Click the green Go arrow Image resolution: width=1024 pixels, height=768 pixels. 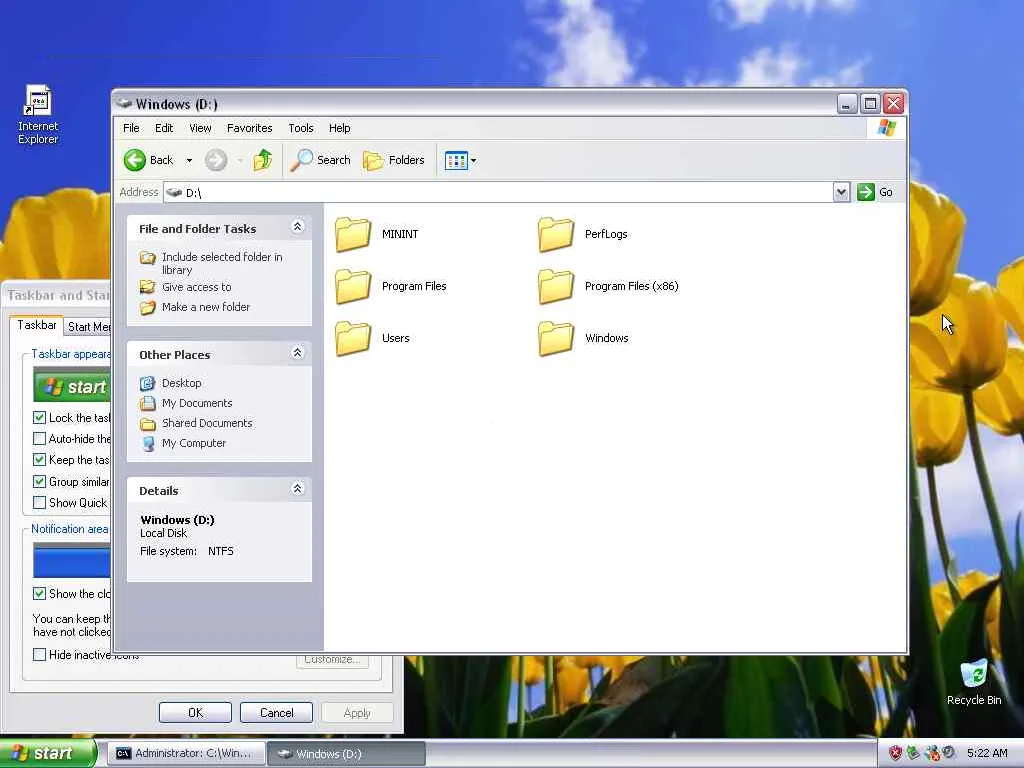coord(866,192)
